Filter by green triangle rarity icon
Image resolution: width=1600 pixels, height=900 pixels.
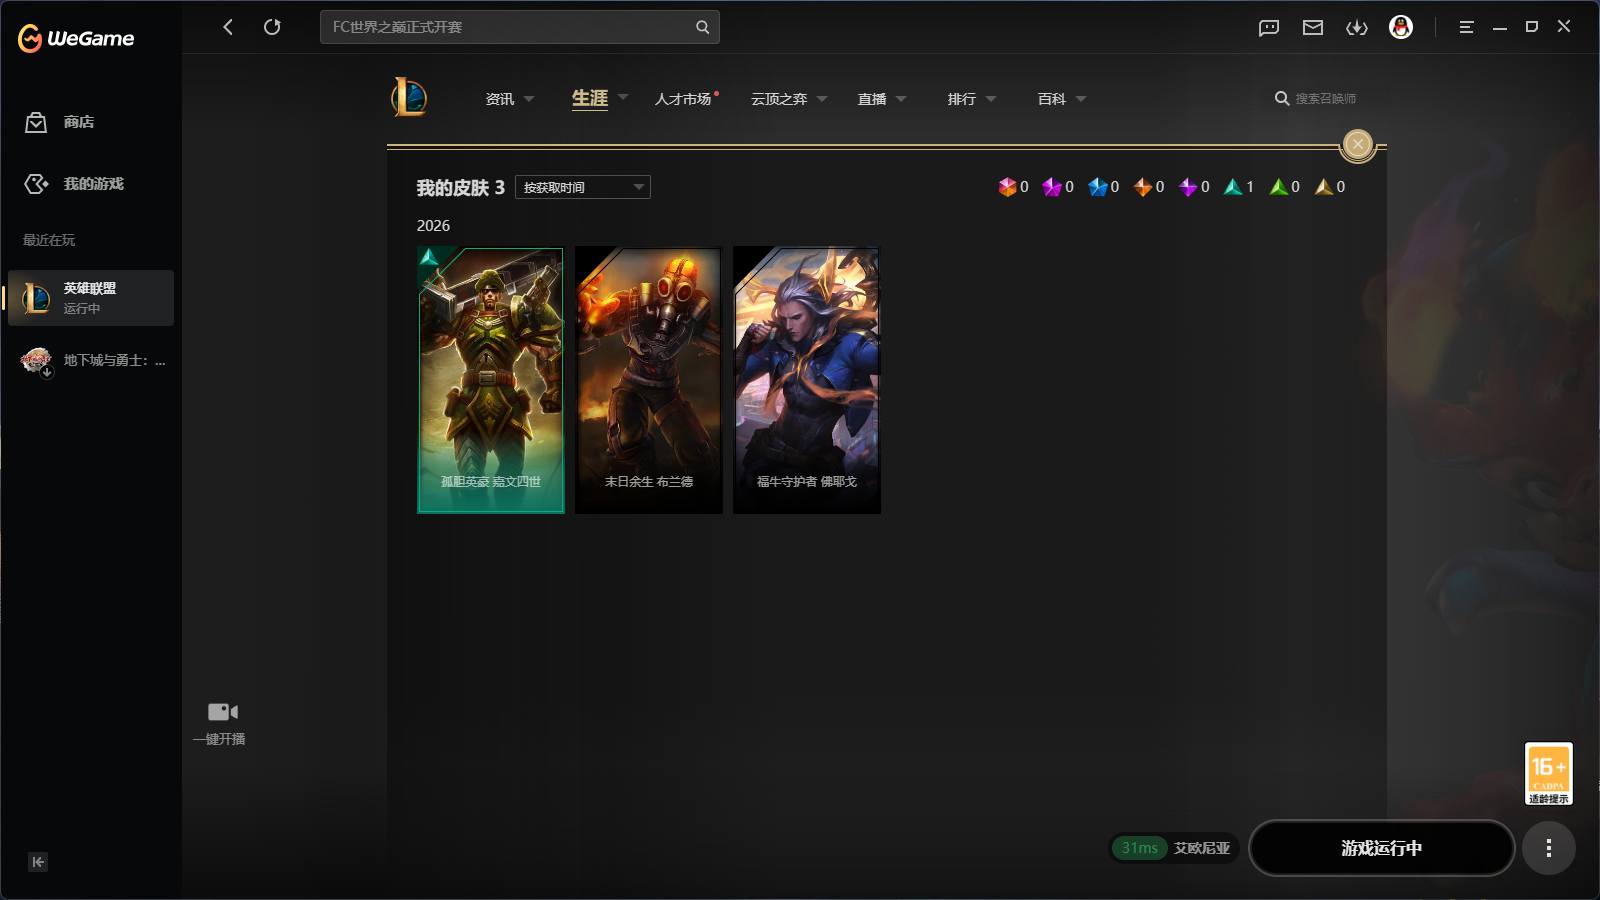click(1278, 187)
